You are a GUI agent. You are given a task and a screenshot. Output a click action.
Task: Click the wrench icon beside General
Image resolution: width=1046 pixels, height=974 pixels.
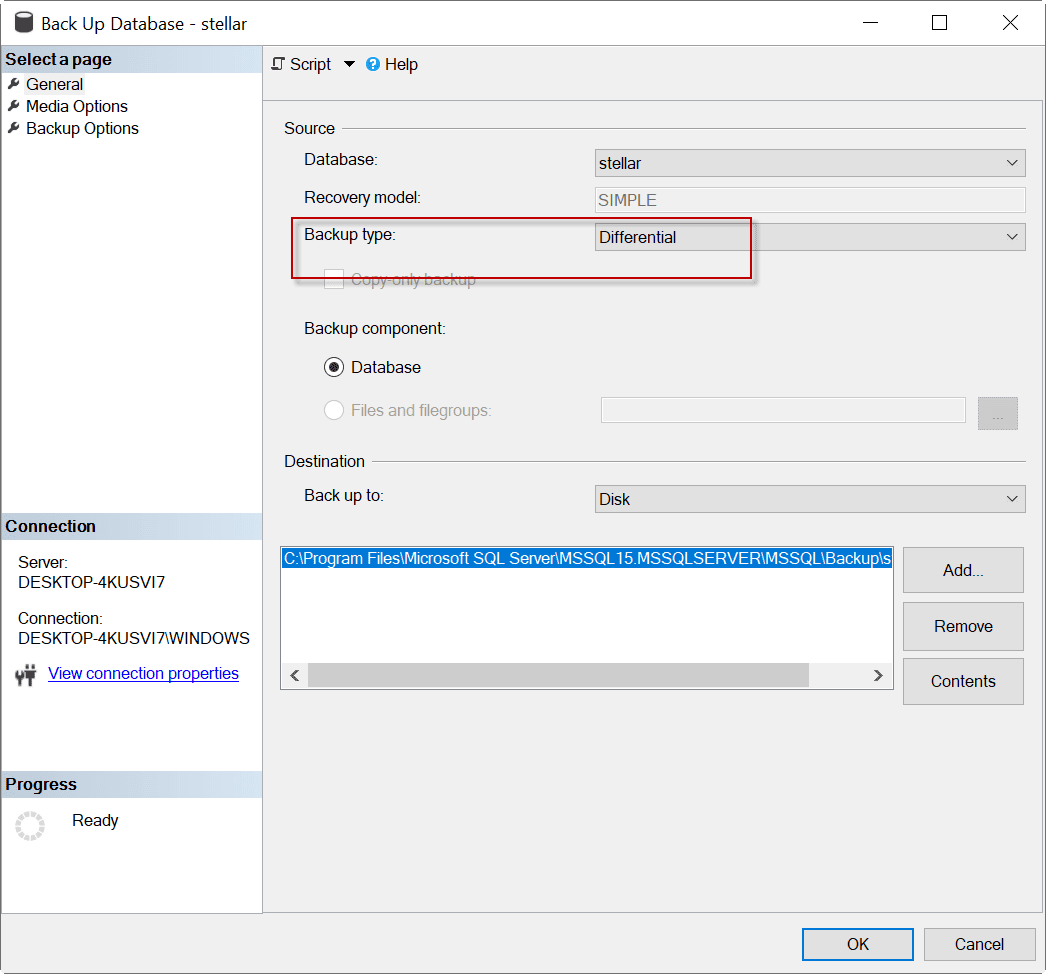click(14, 84)
